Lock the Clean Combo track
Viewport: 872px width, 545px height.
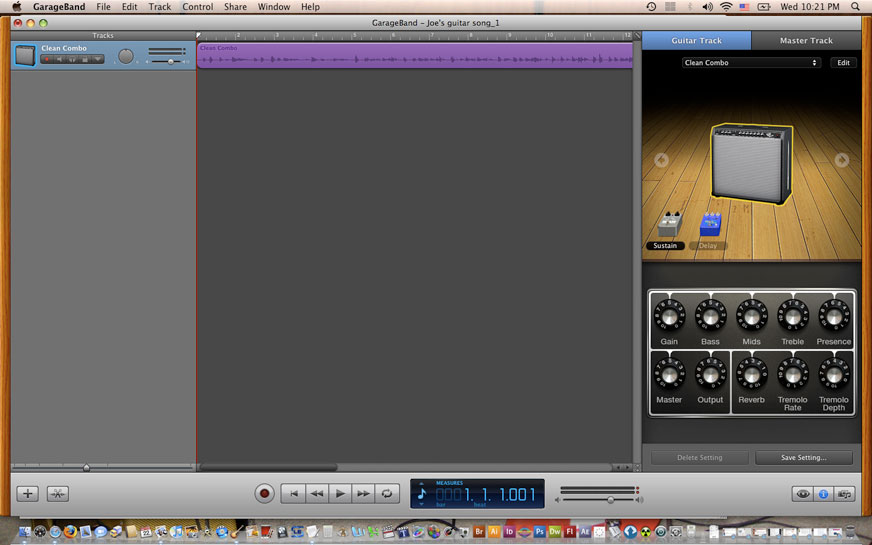point(85,59)
